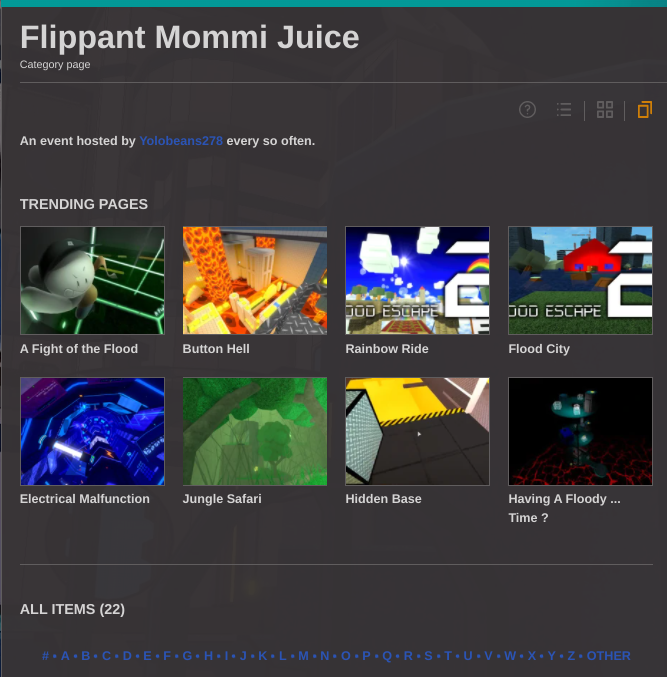Click the Button Hell title link
Screen dimensions: 667x677
point(216,349)
